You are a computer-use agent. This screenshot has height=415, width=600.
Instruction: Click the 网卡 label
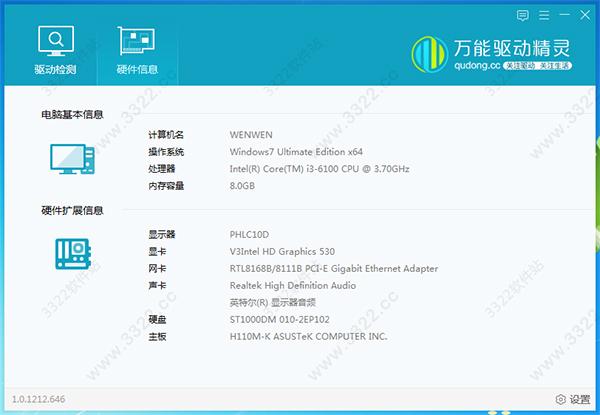[x=157, y=269]
